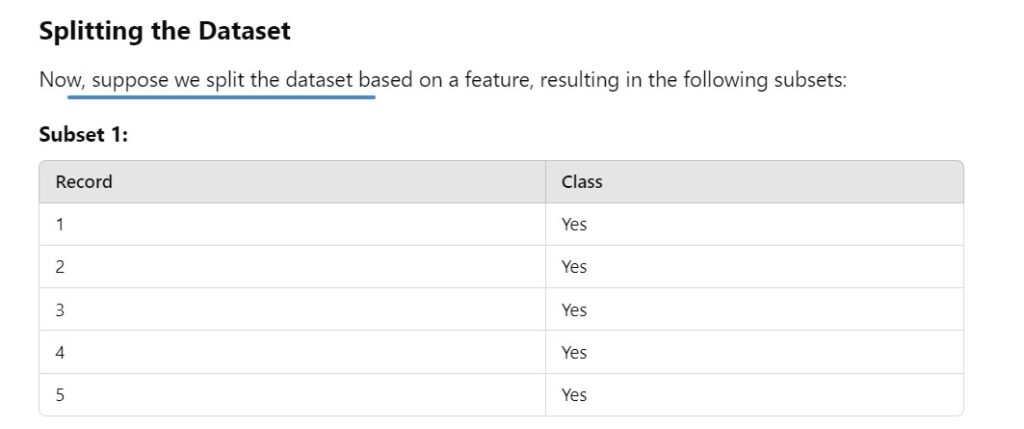Select the "Class" column header
1024x429 pixels.
(581, 182)
